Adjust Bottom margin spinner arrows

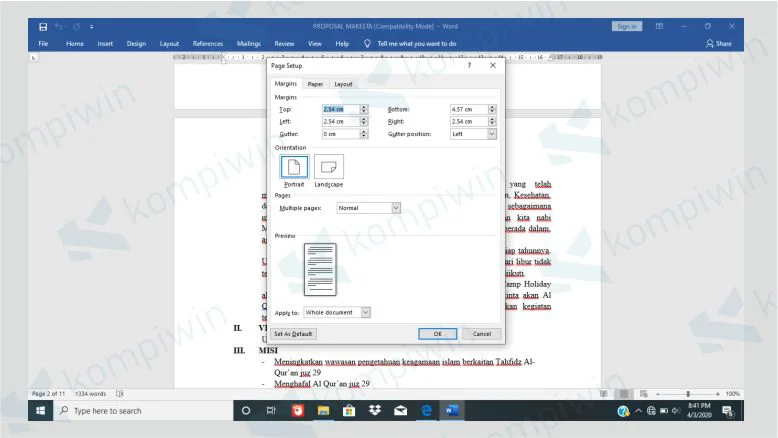point(492,109)
